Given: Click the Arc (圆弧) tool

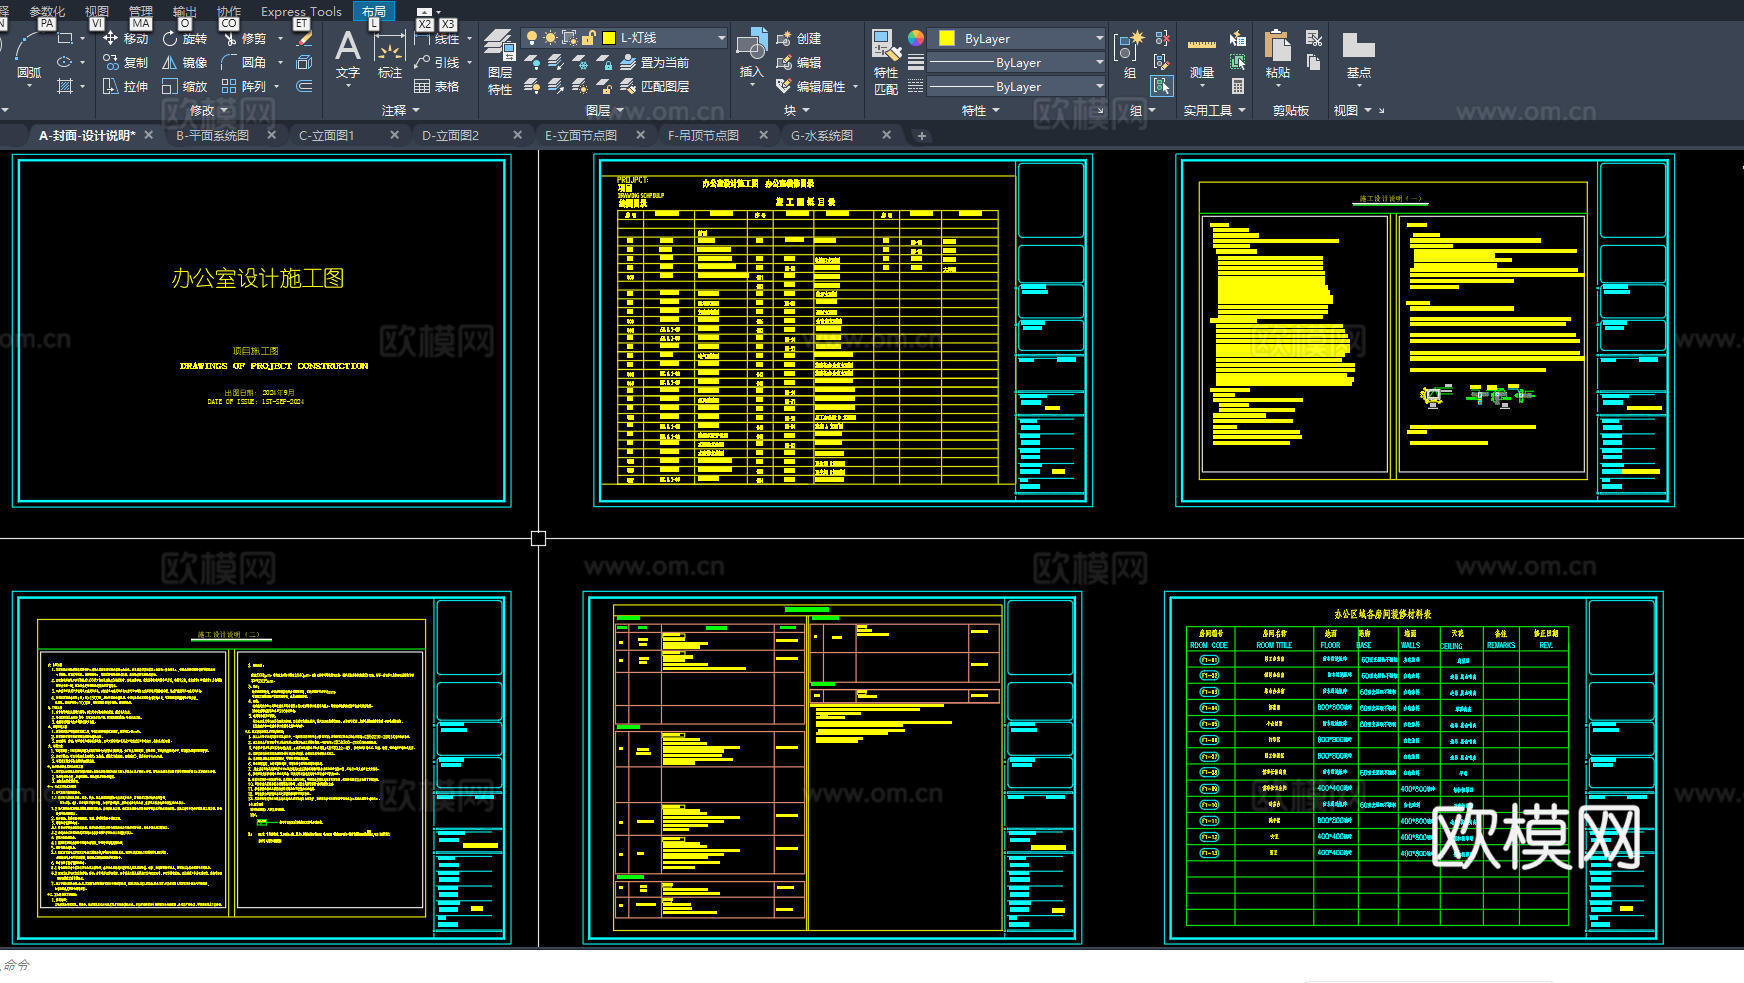Looking at the screenshot, I should click(28, 55).
